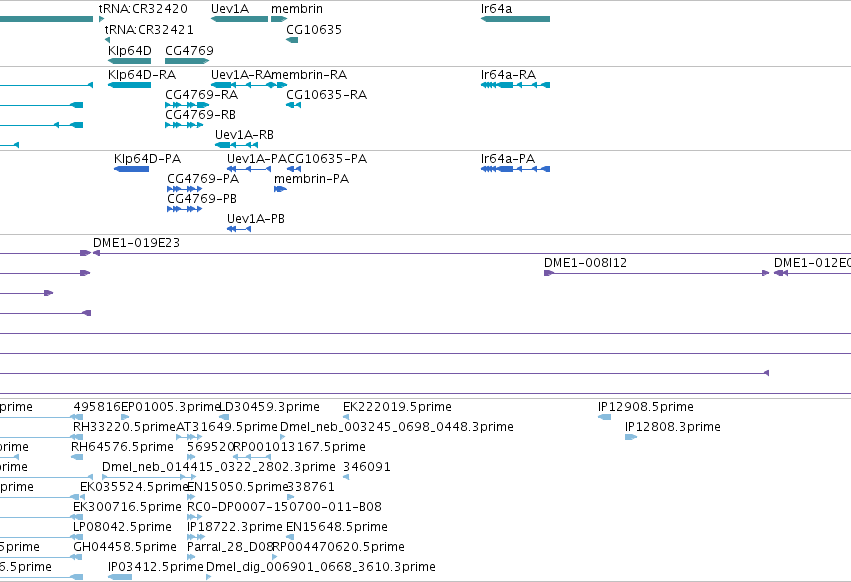Select the EK222019.5prime EST label
The width and height of the screenshot is (851, 582).
pyautogui.click(x=397, y=407)
